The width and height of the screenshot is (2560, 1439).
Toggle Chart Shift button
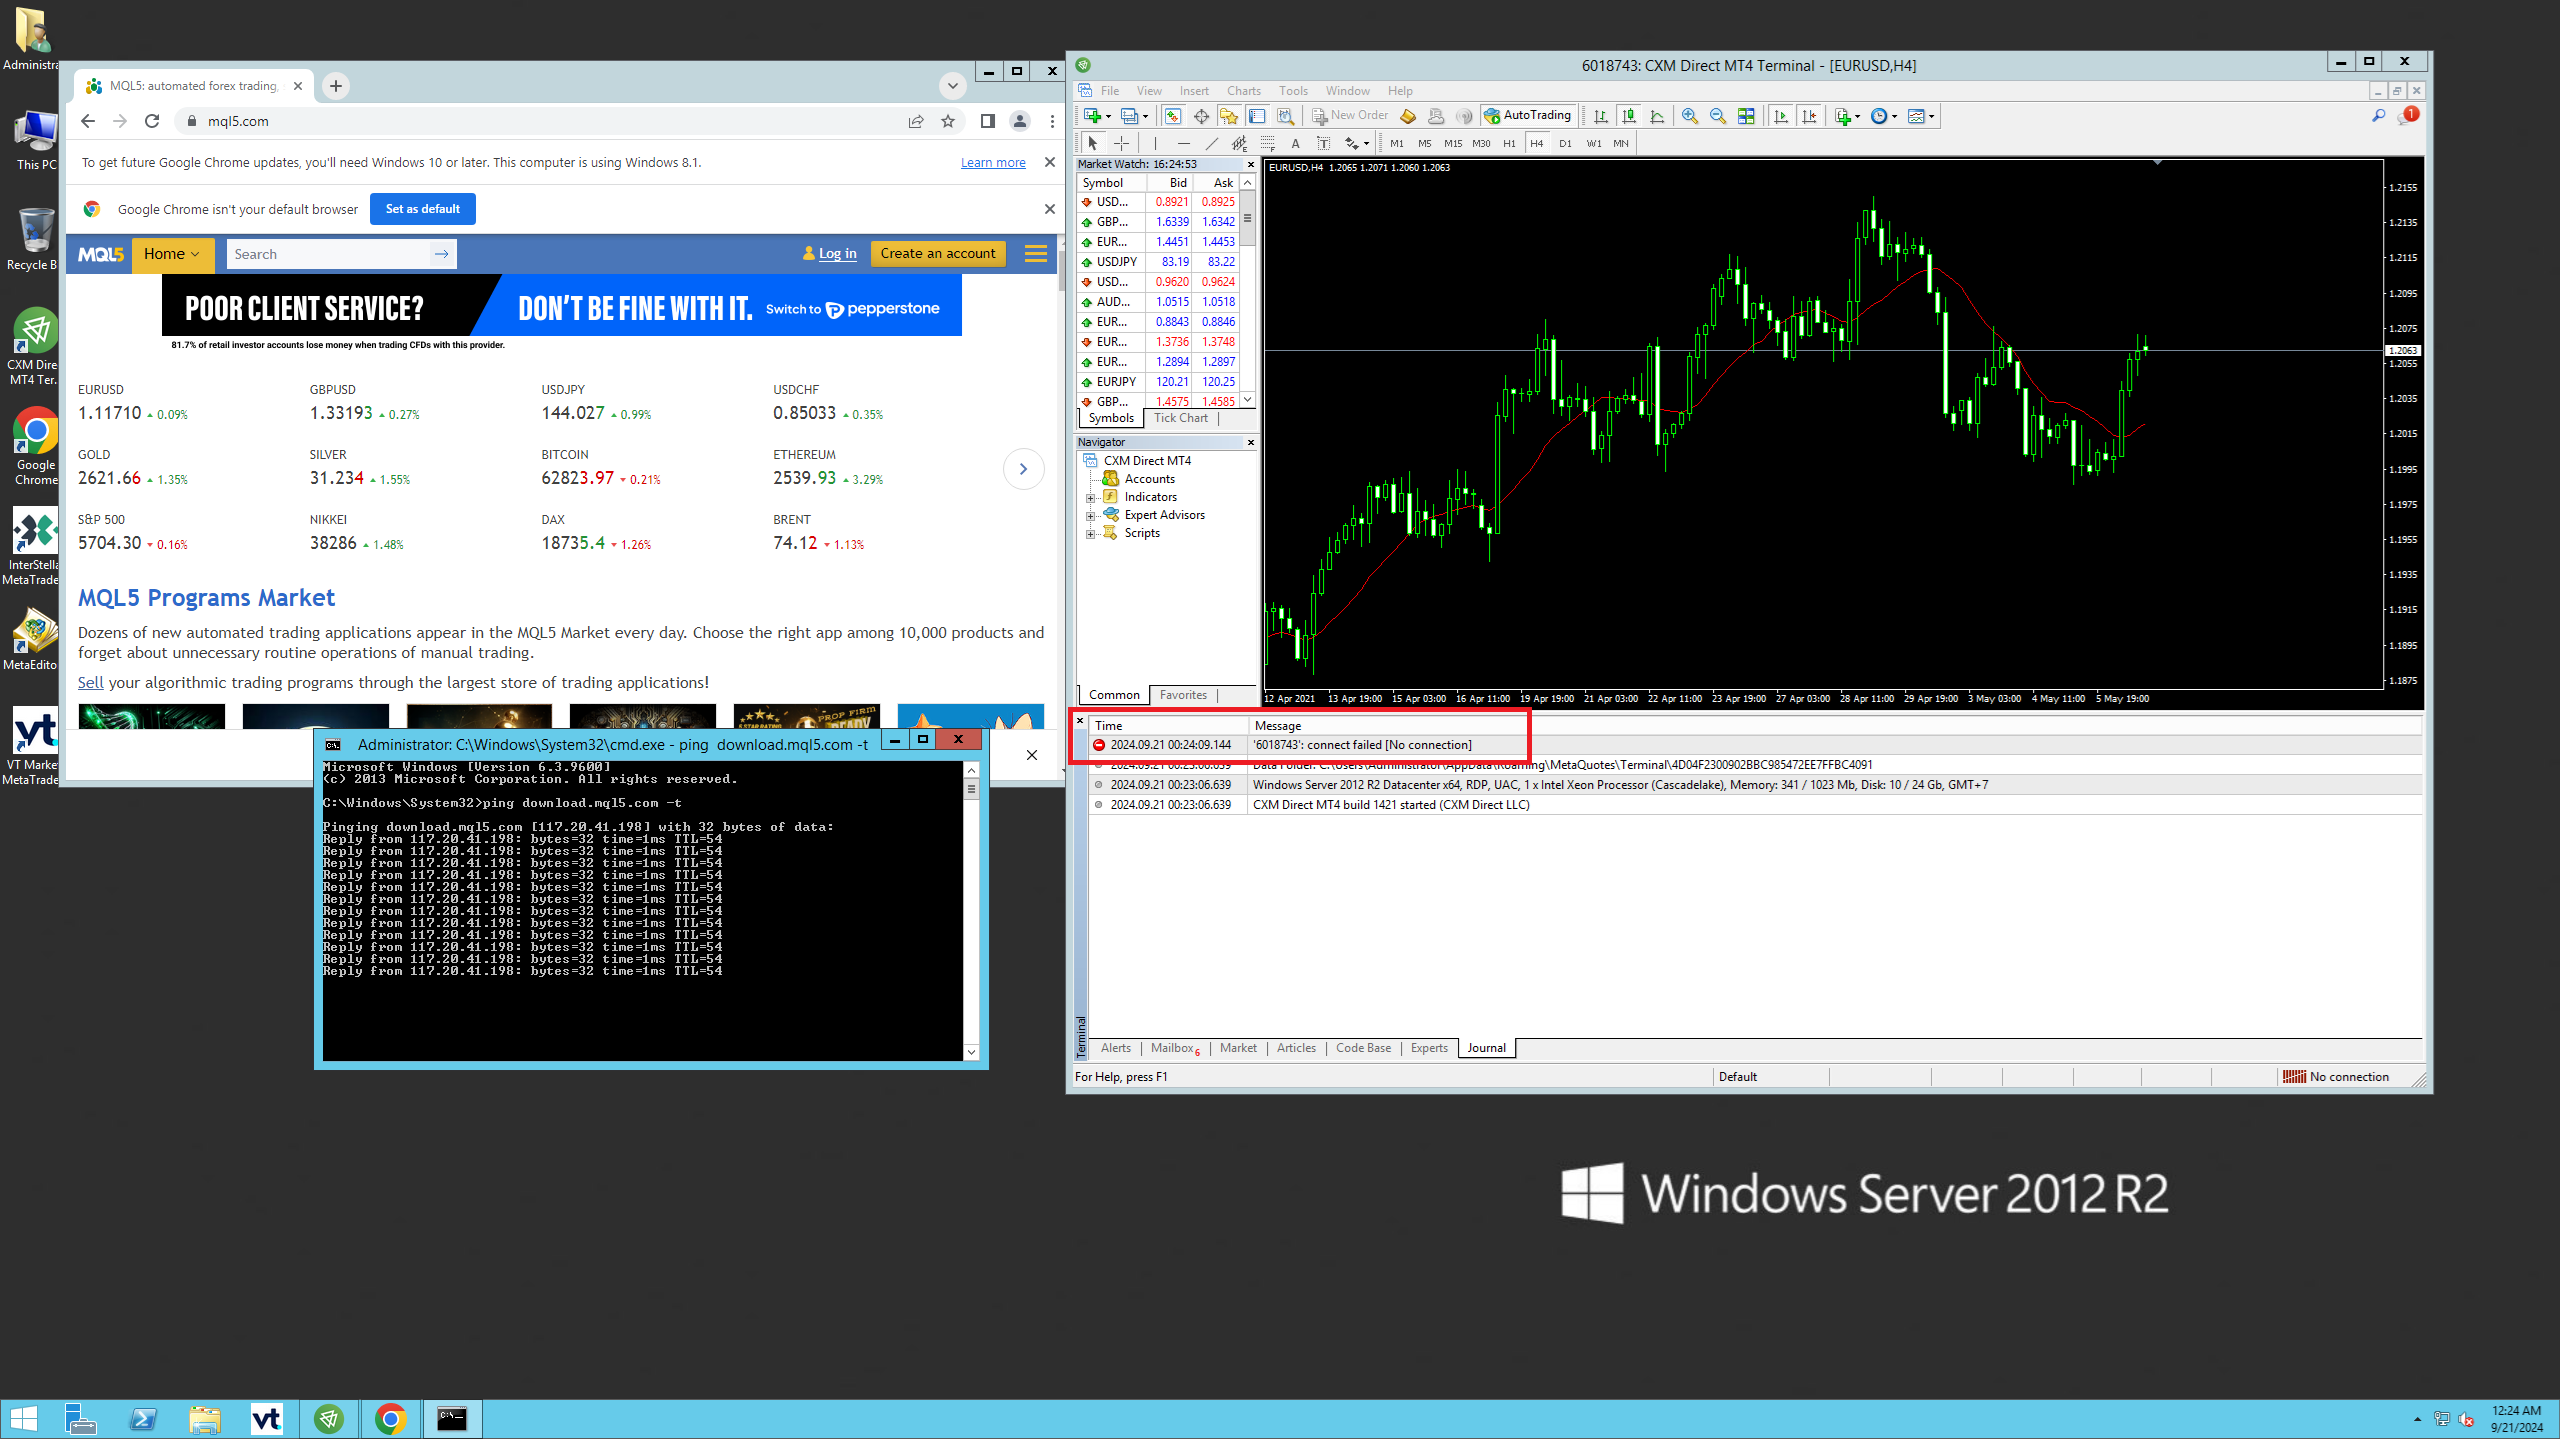coord(1809,116)
